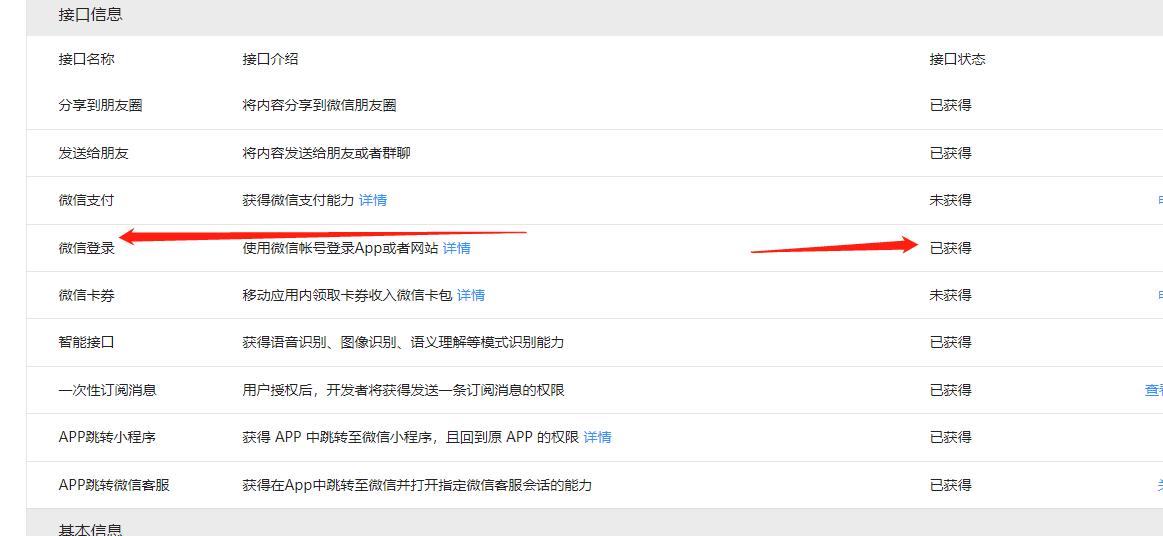Click the 接口介绍 column header
This screenshot has width=1163, height=536.
pyautogui.click(x=270, y=59)
